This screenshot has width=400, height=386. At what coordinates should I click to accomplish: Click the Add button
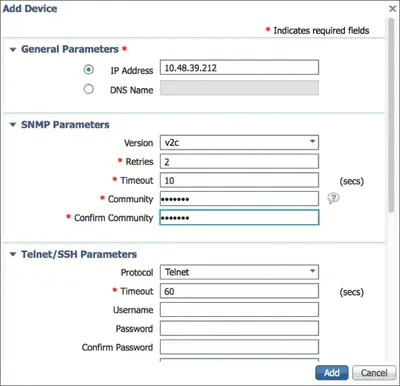pyautogui.click(x=332, y=373)
